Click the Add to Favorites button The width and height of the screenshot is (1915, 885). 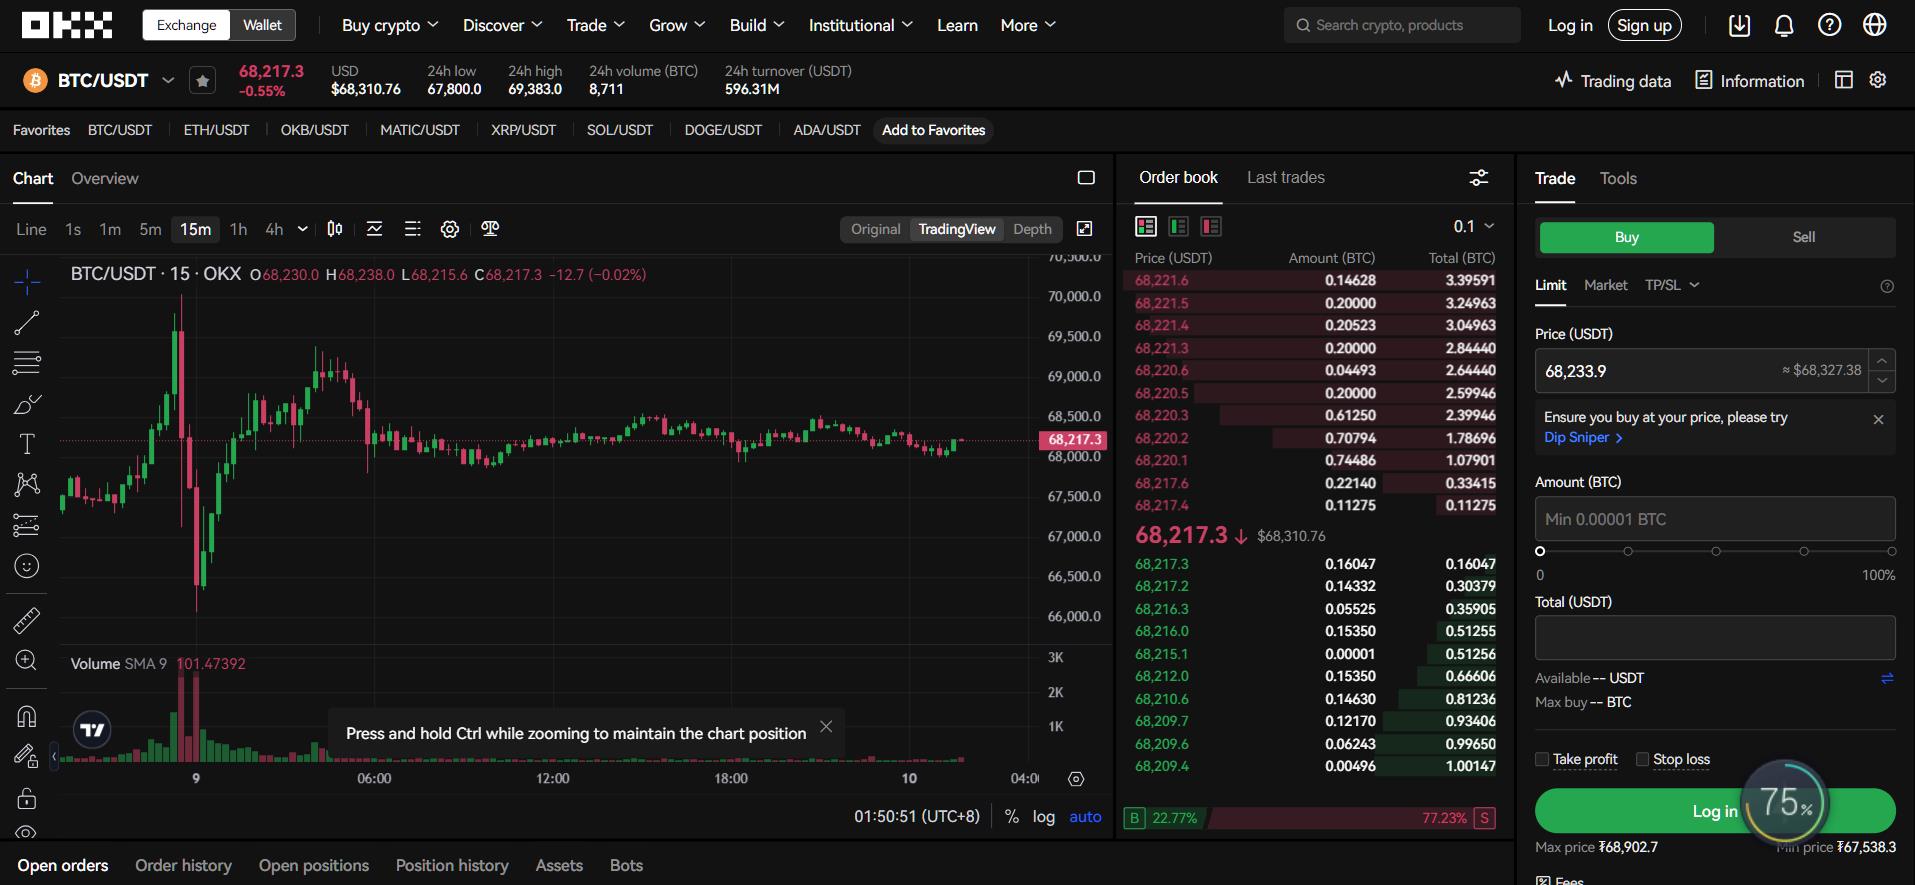click(x=933, y=130)
